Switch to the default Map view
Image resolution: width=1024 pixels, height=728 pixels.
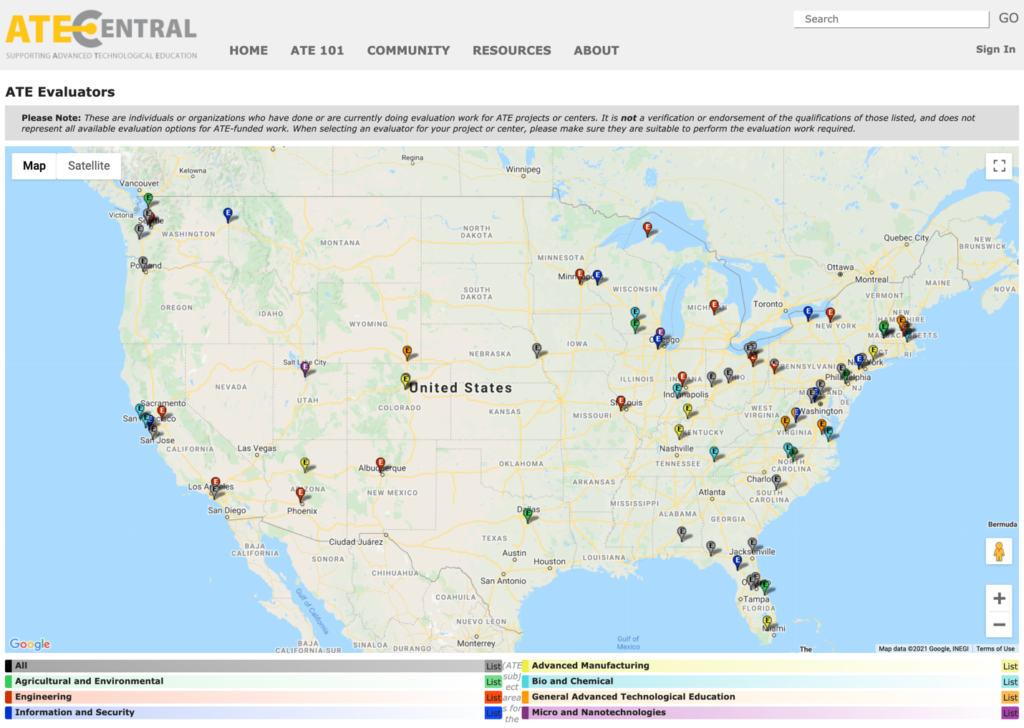tap(35, 166)
